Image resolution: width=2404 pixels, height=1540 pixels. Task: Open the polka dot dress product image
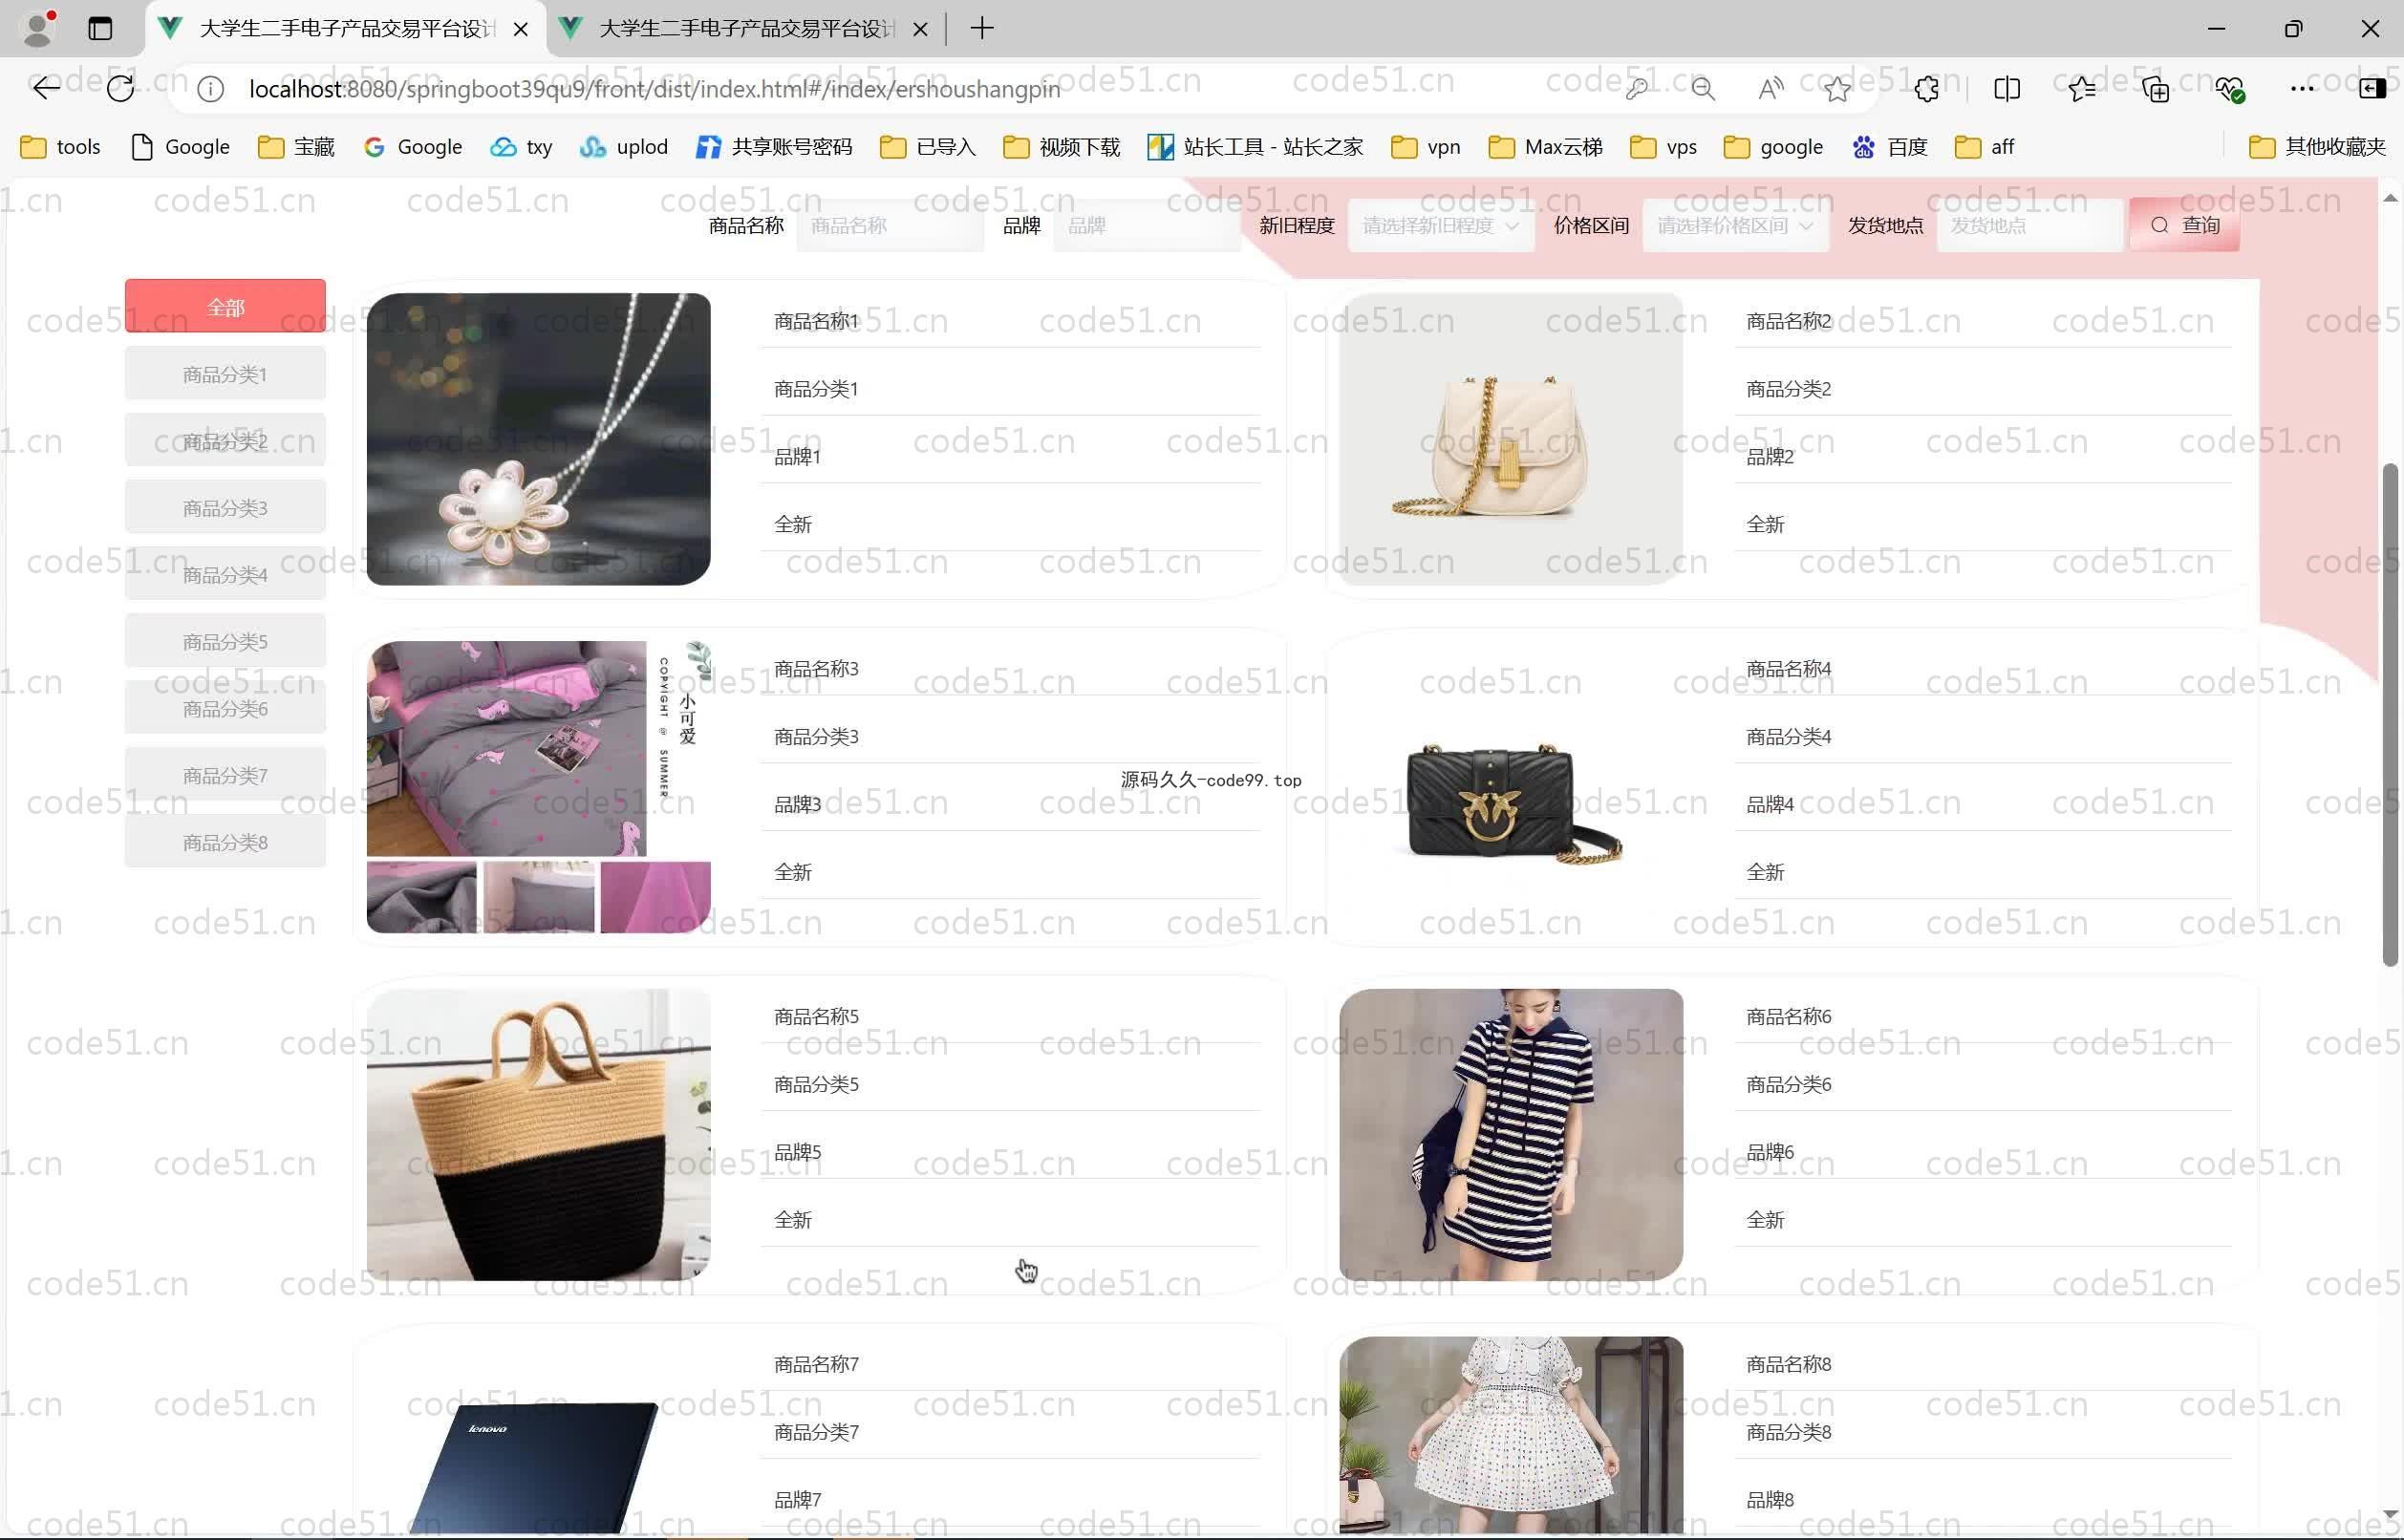tap(1511, 1437)
